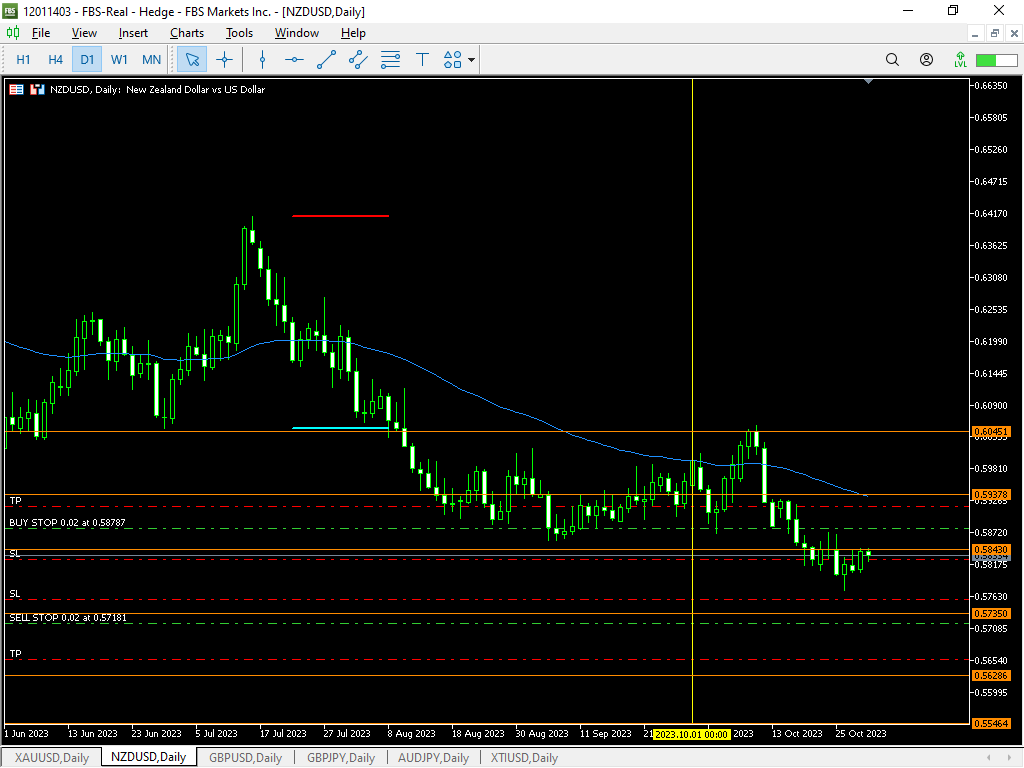Click the 0.60451 orange price label
Screen dimensions: 1024x768
(x=991, y=432)
